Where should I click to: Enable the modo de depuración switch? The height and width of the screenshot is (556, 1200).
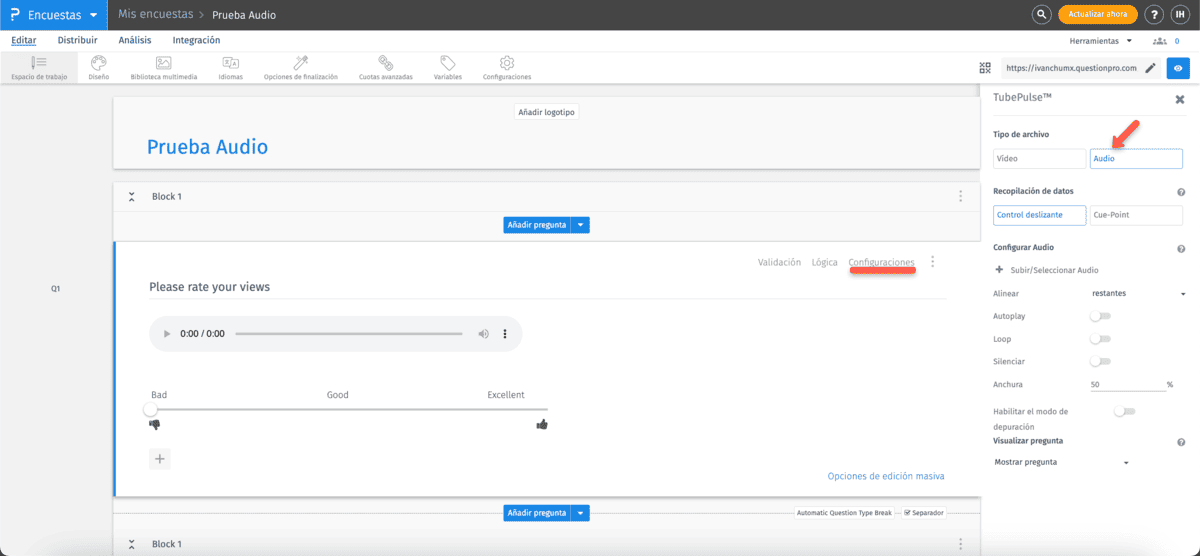click(x=1125, y=411)
